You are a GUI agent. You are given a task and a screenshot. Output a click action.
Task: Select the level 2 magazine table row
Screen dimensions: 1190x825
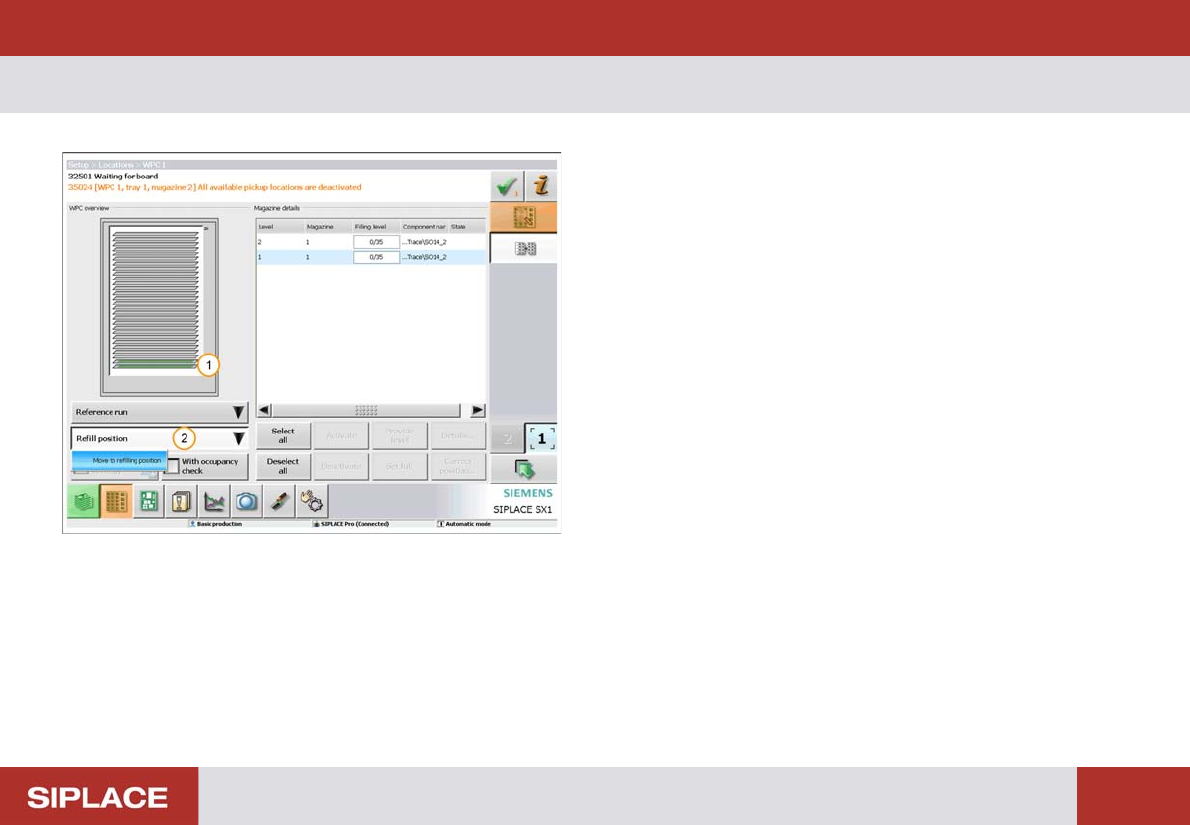(x=371, y=242)
